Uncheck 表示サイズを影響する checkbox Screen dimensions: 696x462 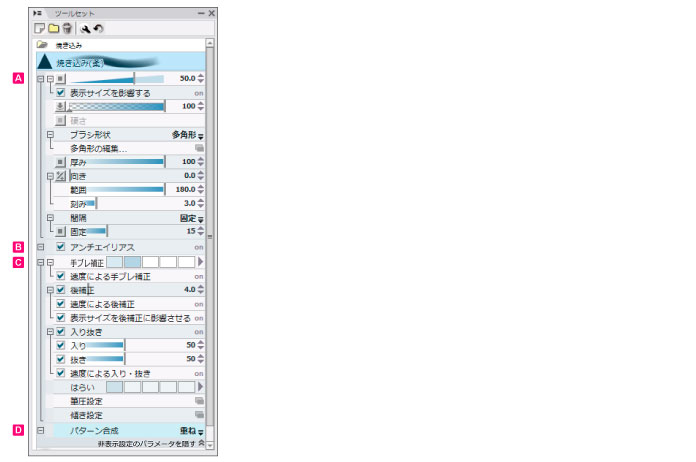click(x=61, y=92)
